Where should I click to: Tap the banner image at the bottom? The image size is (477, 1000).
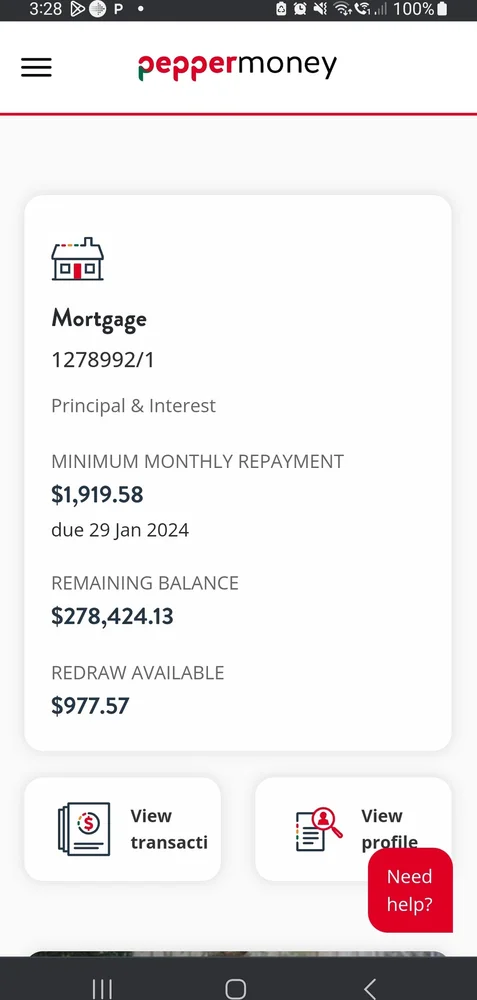[238, 954]
